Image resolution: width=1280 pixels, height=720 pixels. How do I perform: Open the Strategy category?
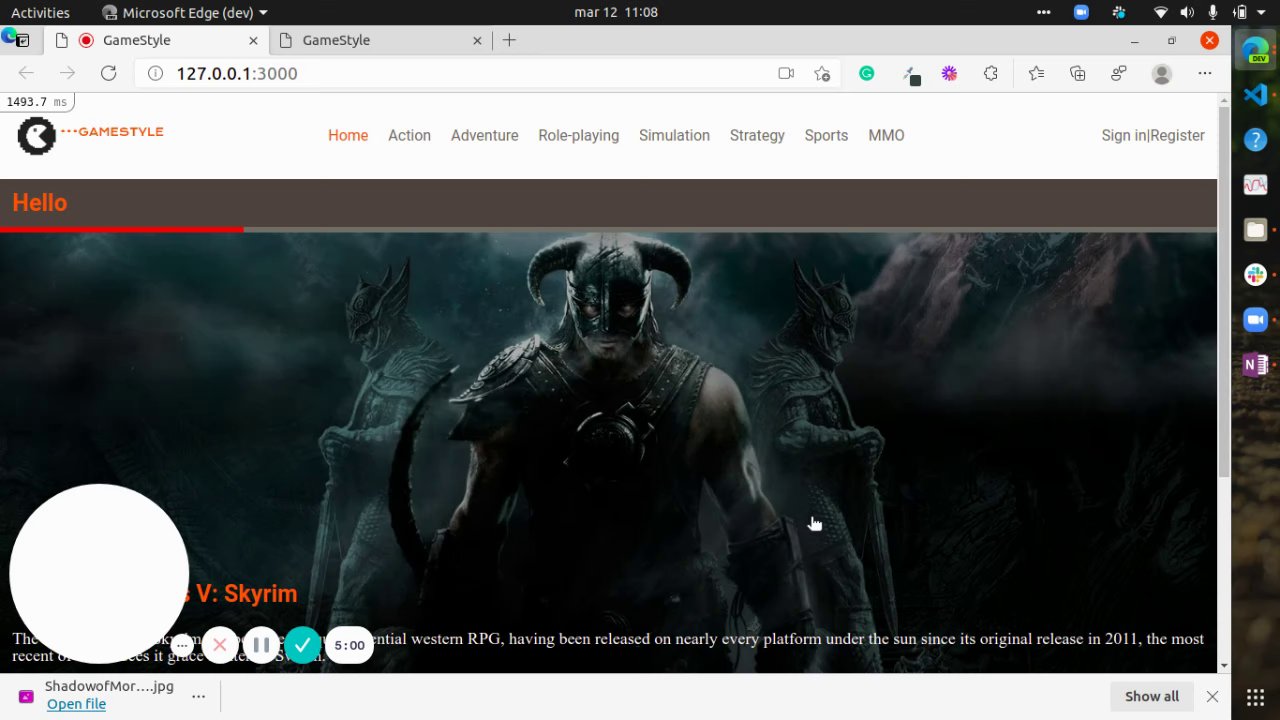(x=757, y=136)
